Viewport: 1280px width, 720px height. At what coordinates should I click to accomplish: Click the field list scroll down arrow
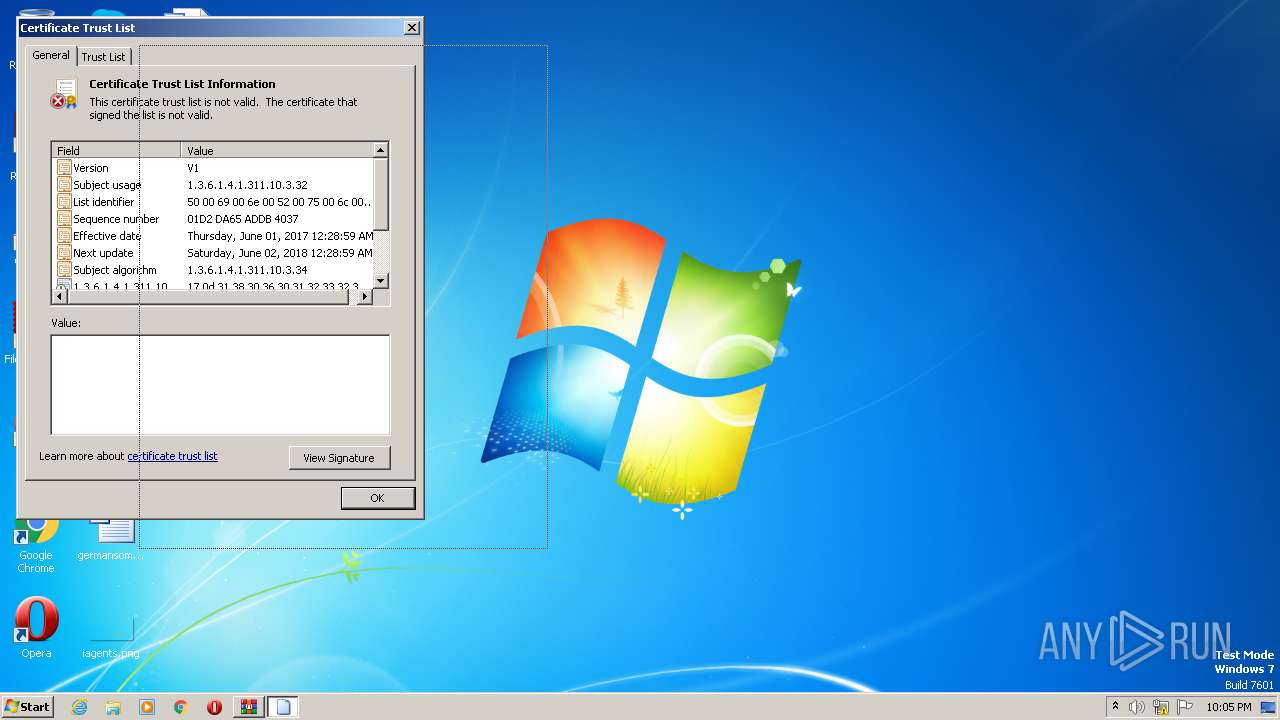(x=381, y=282)
